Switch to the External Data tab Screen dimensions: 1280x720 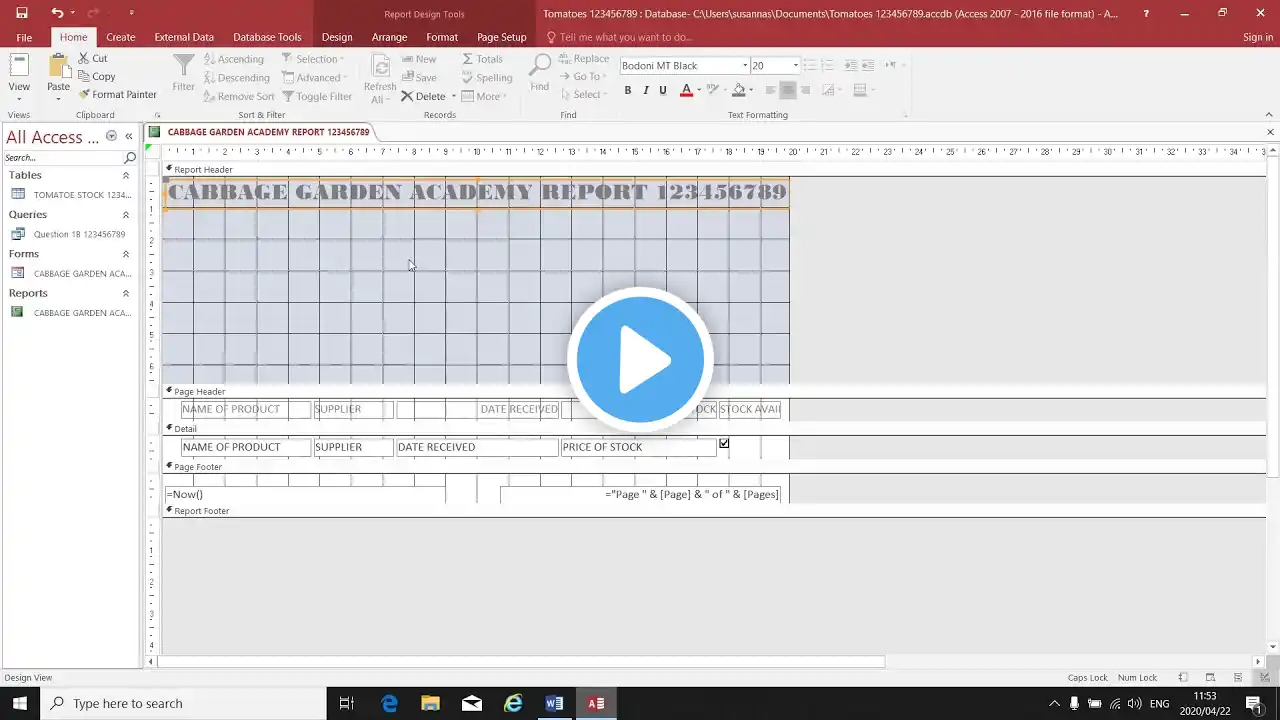(x=184, y=37)
